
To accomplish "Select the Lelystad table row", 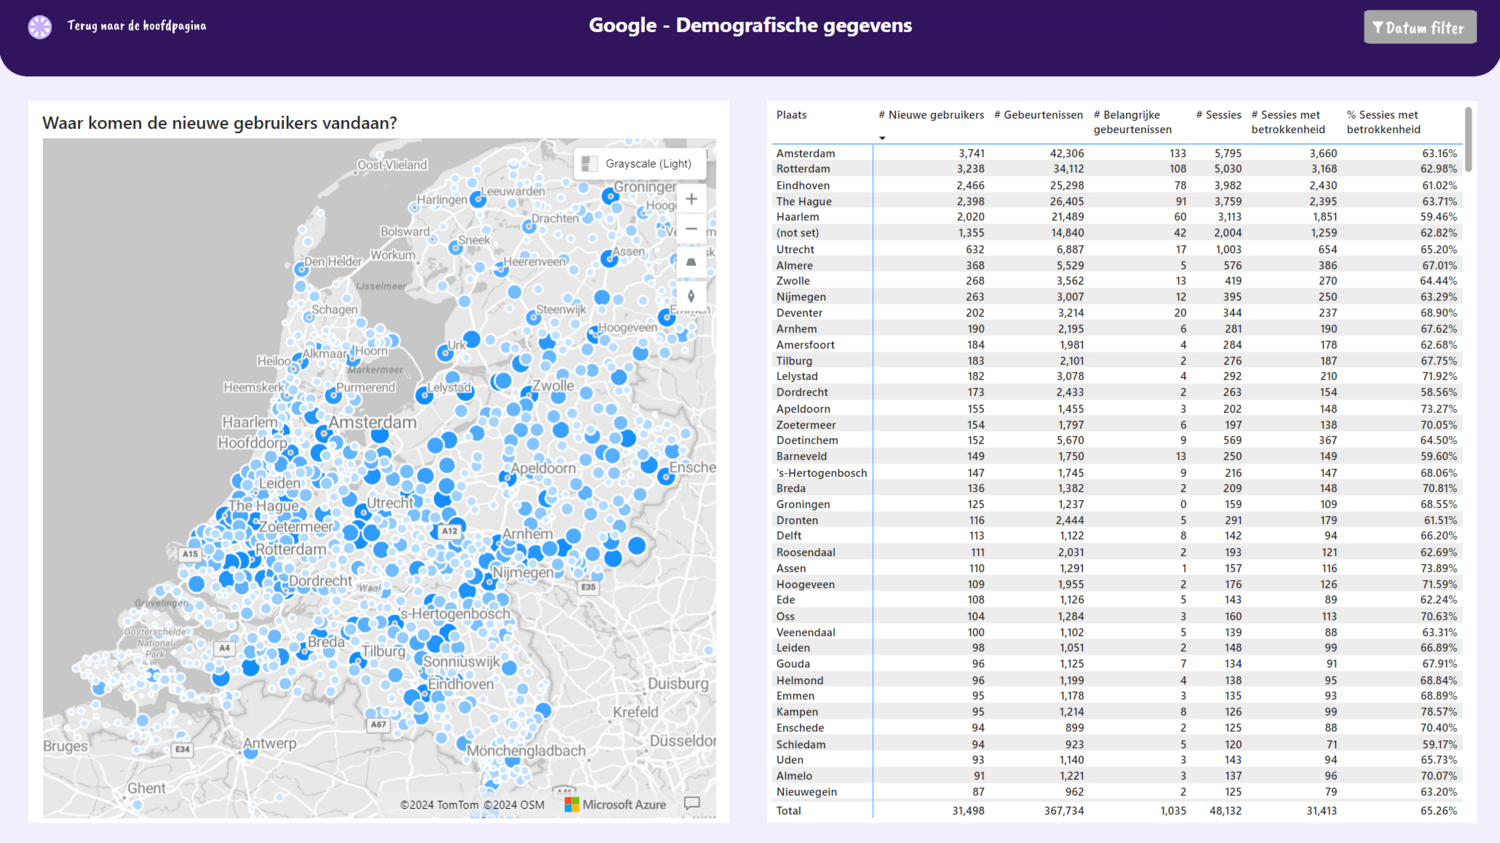I will coord(1117,377).
